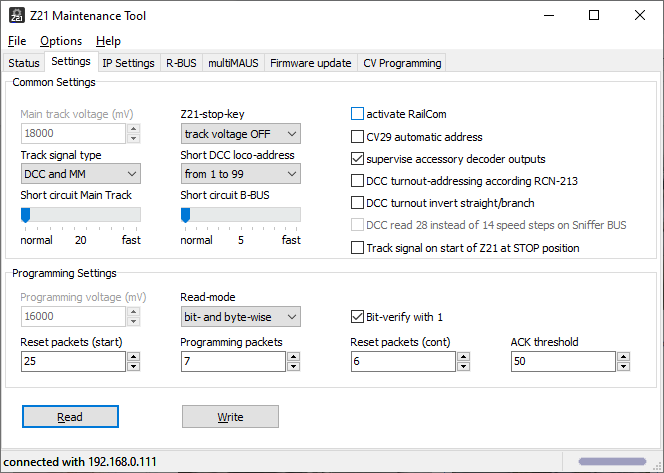Click the Read button

(70, 417)
